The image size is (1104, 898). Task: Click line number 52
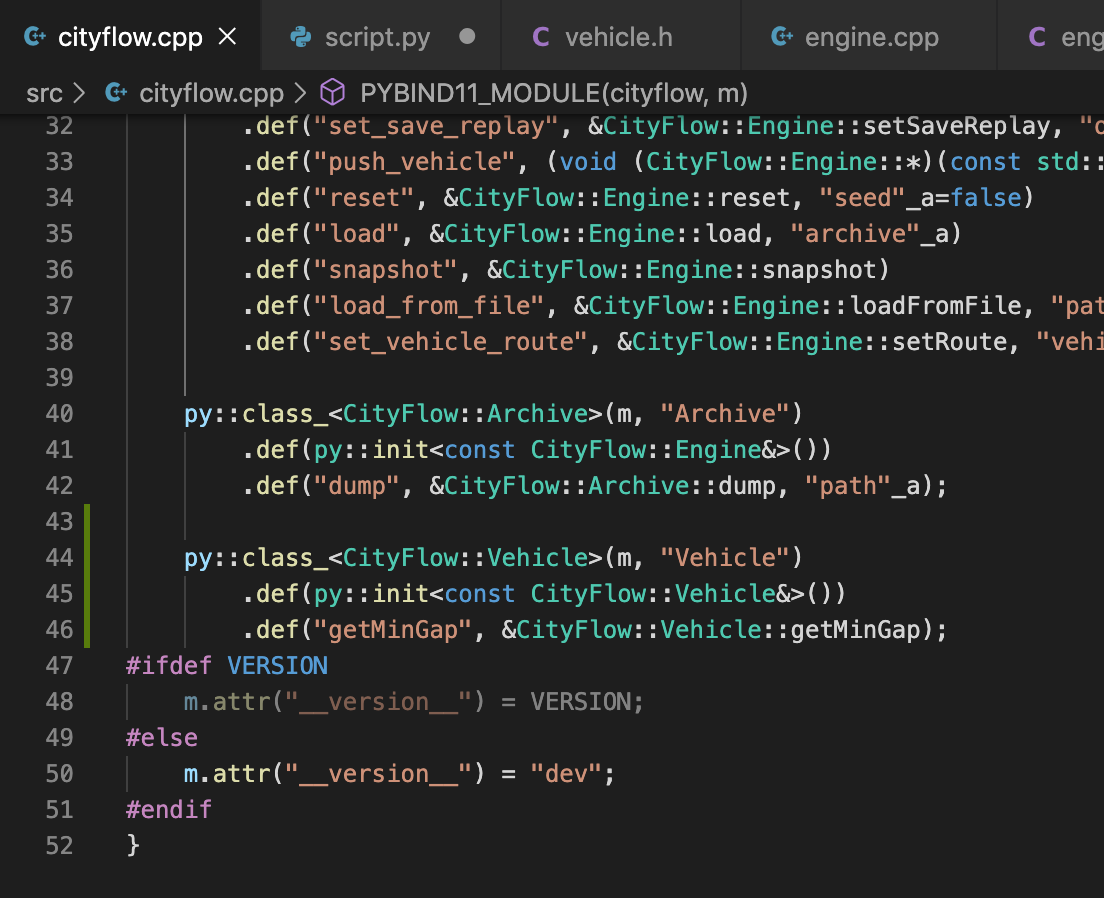[x=59, y=845]
